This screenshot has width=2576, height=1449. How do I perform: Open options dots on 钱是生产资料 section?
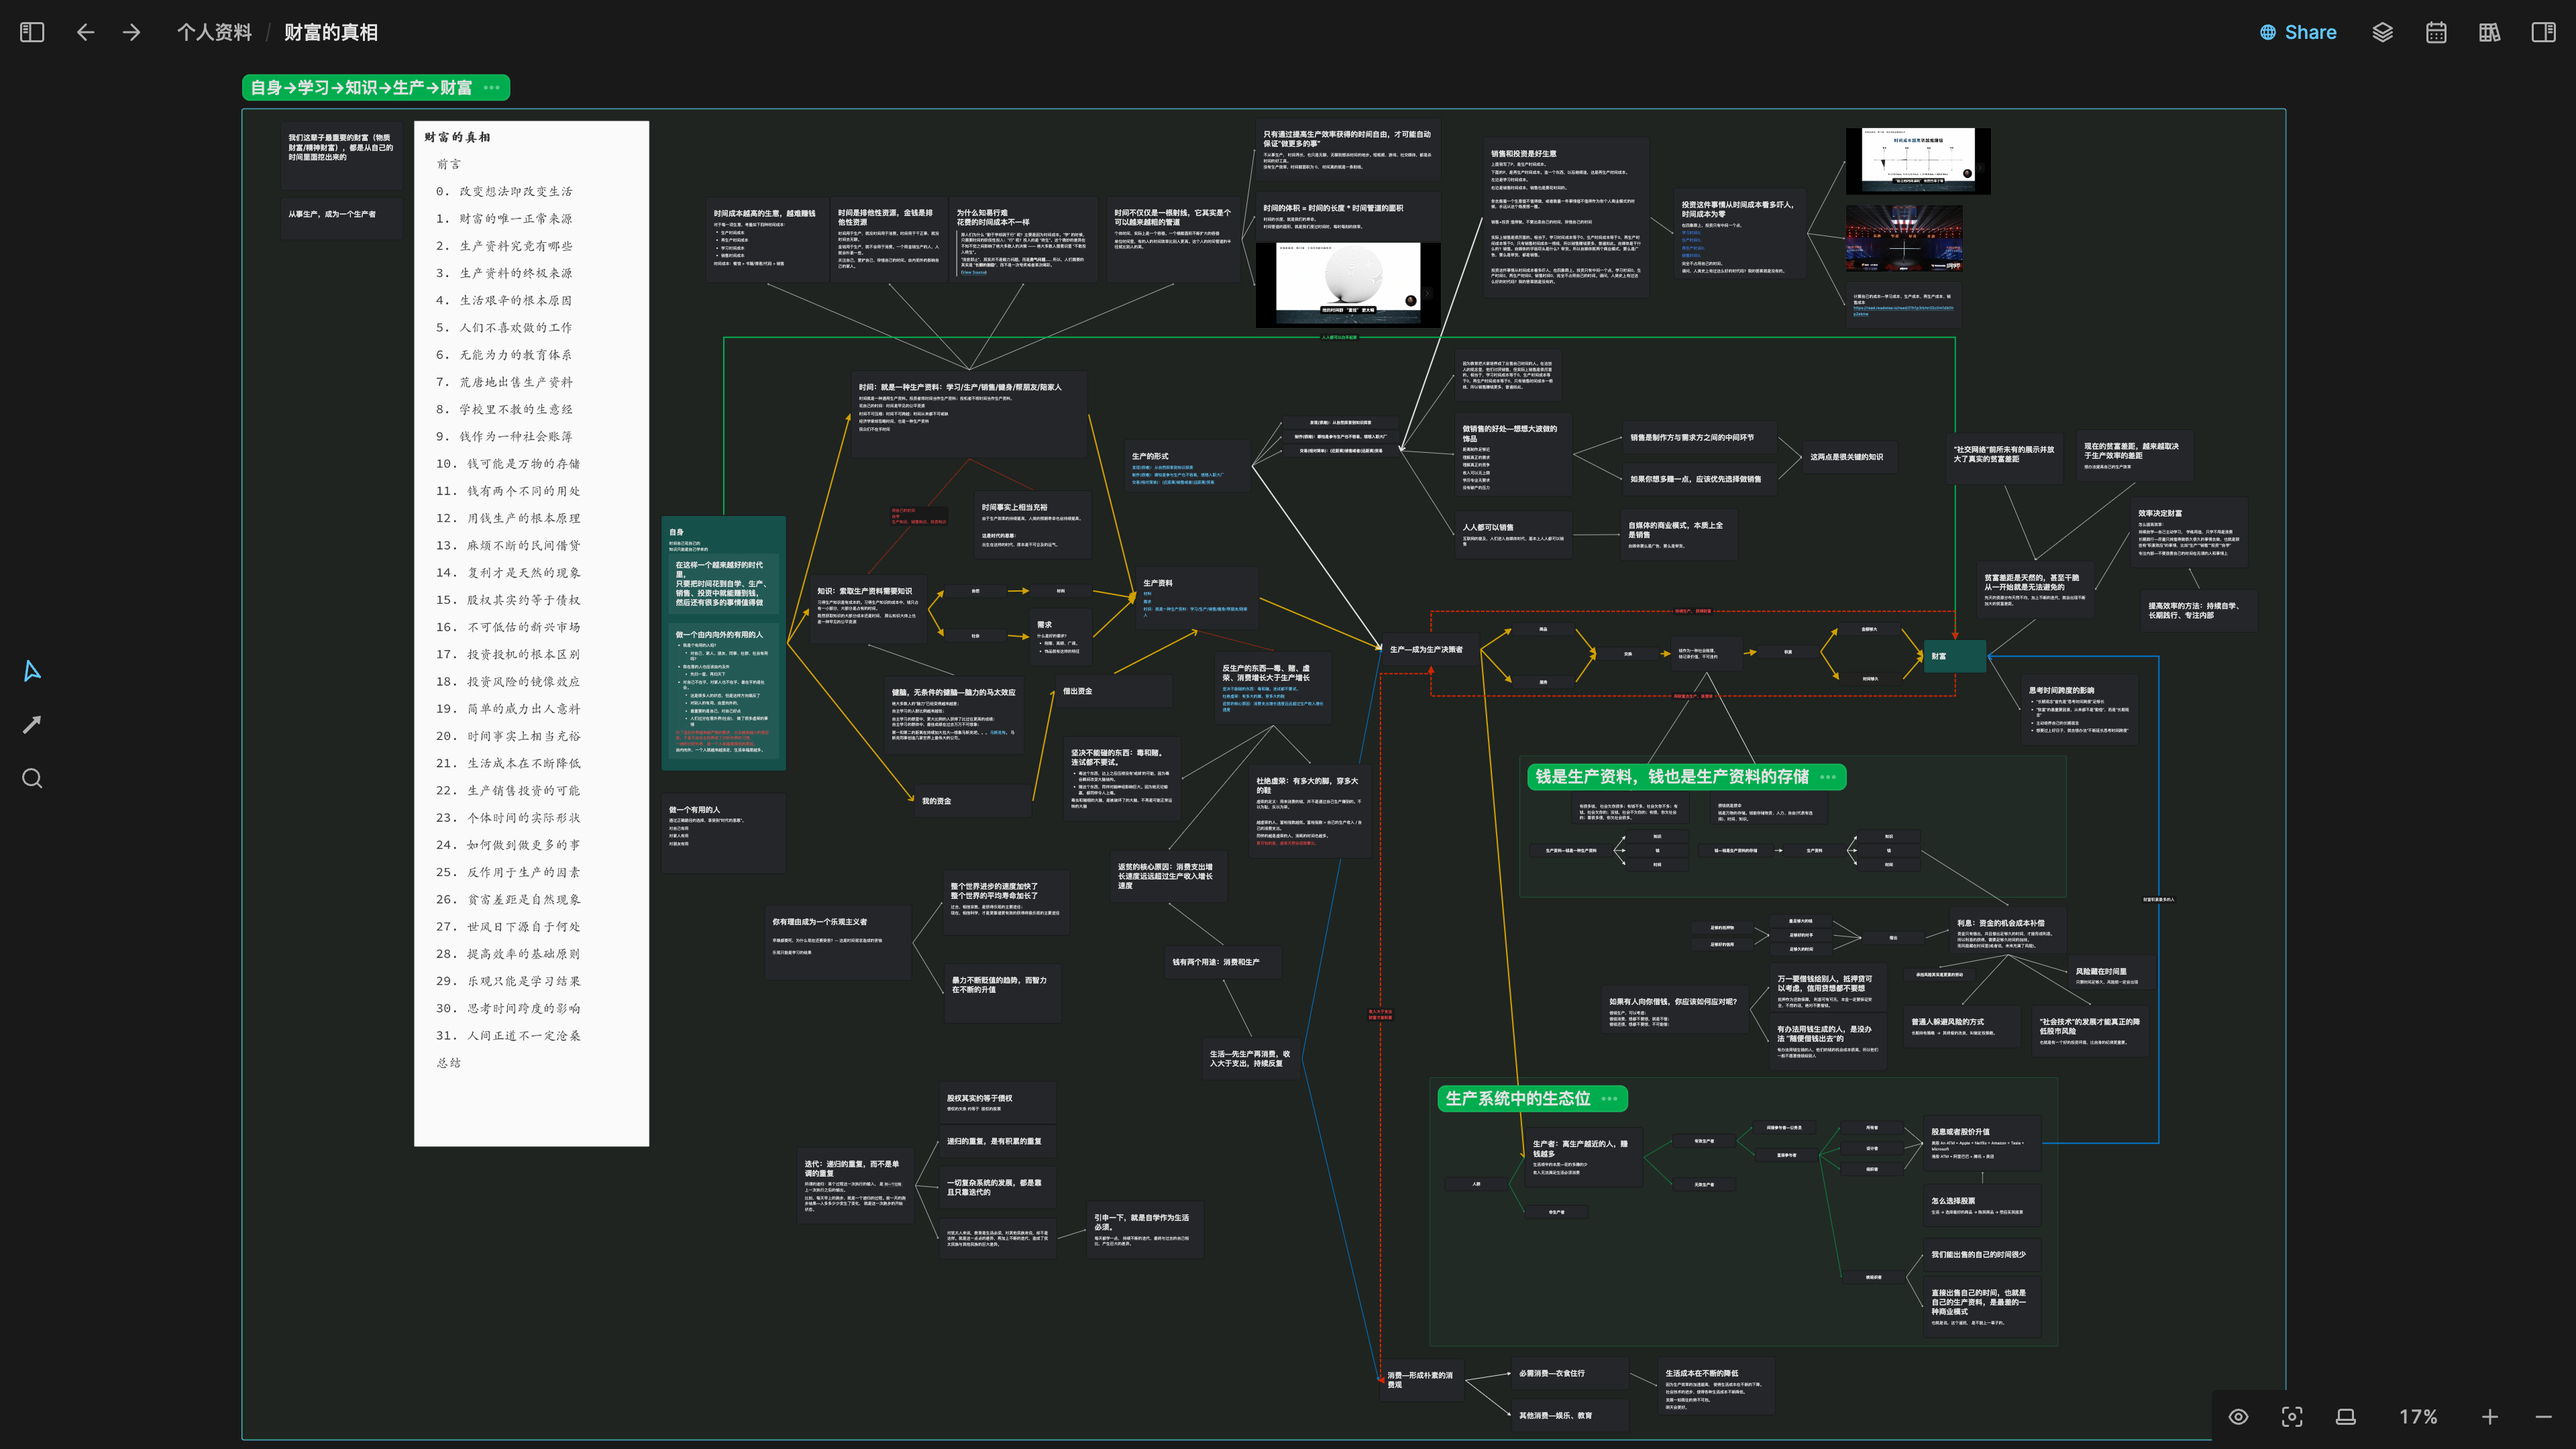click(1828, 777)
